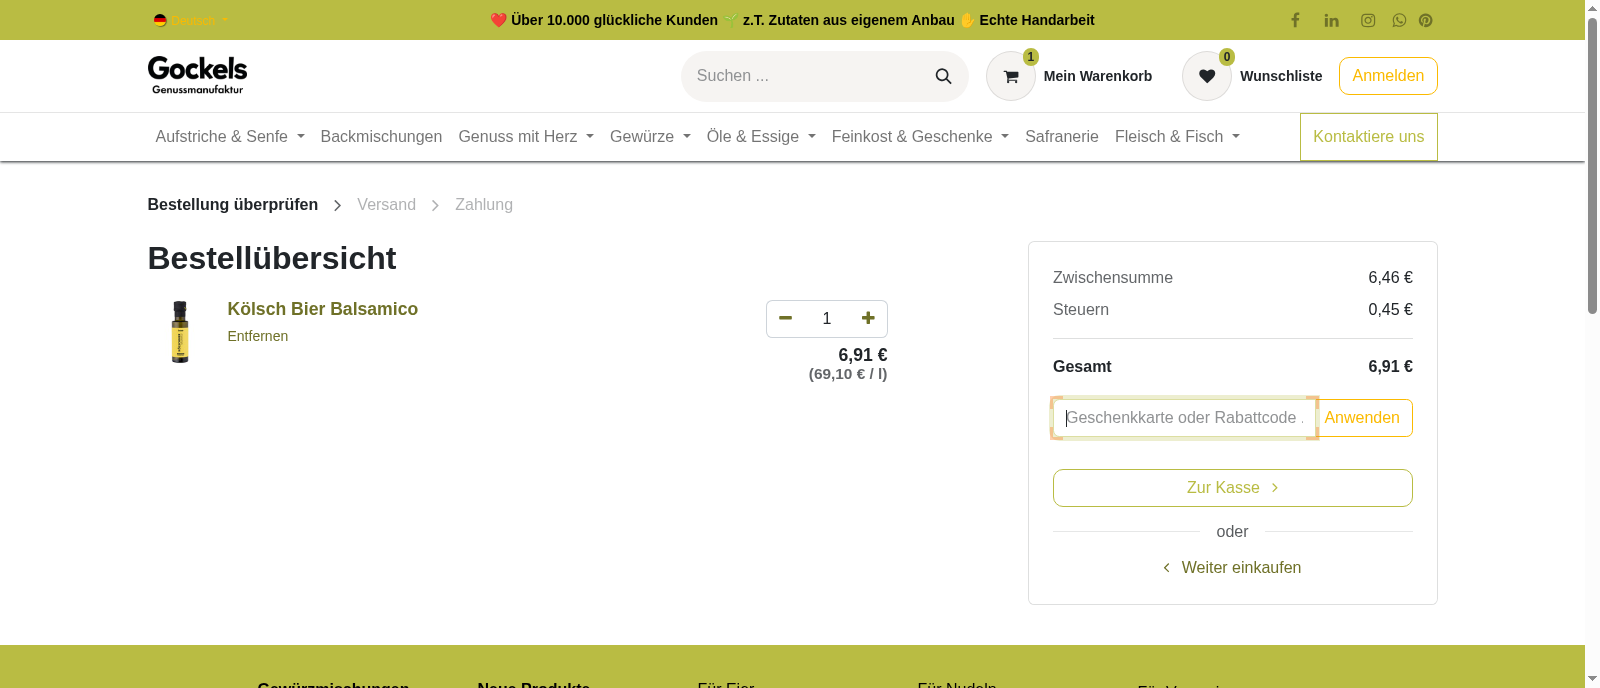1600x688 pixels.
Task: Click the Zwischensumme 6,46 € value
Action: (1390, 278)
